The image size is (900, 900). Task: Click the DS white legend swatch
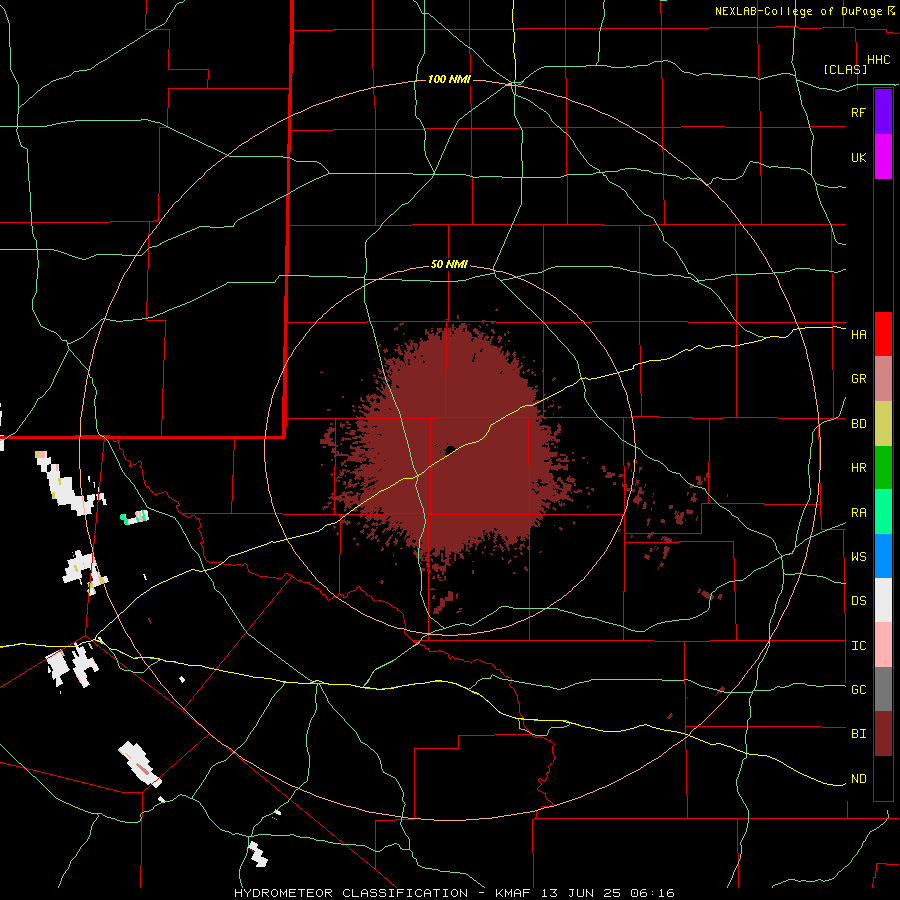[x=883, y=600]
